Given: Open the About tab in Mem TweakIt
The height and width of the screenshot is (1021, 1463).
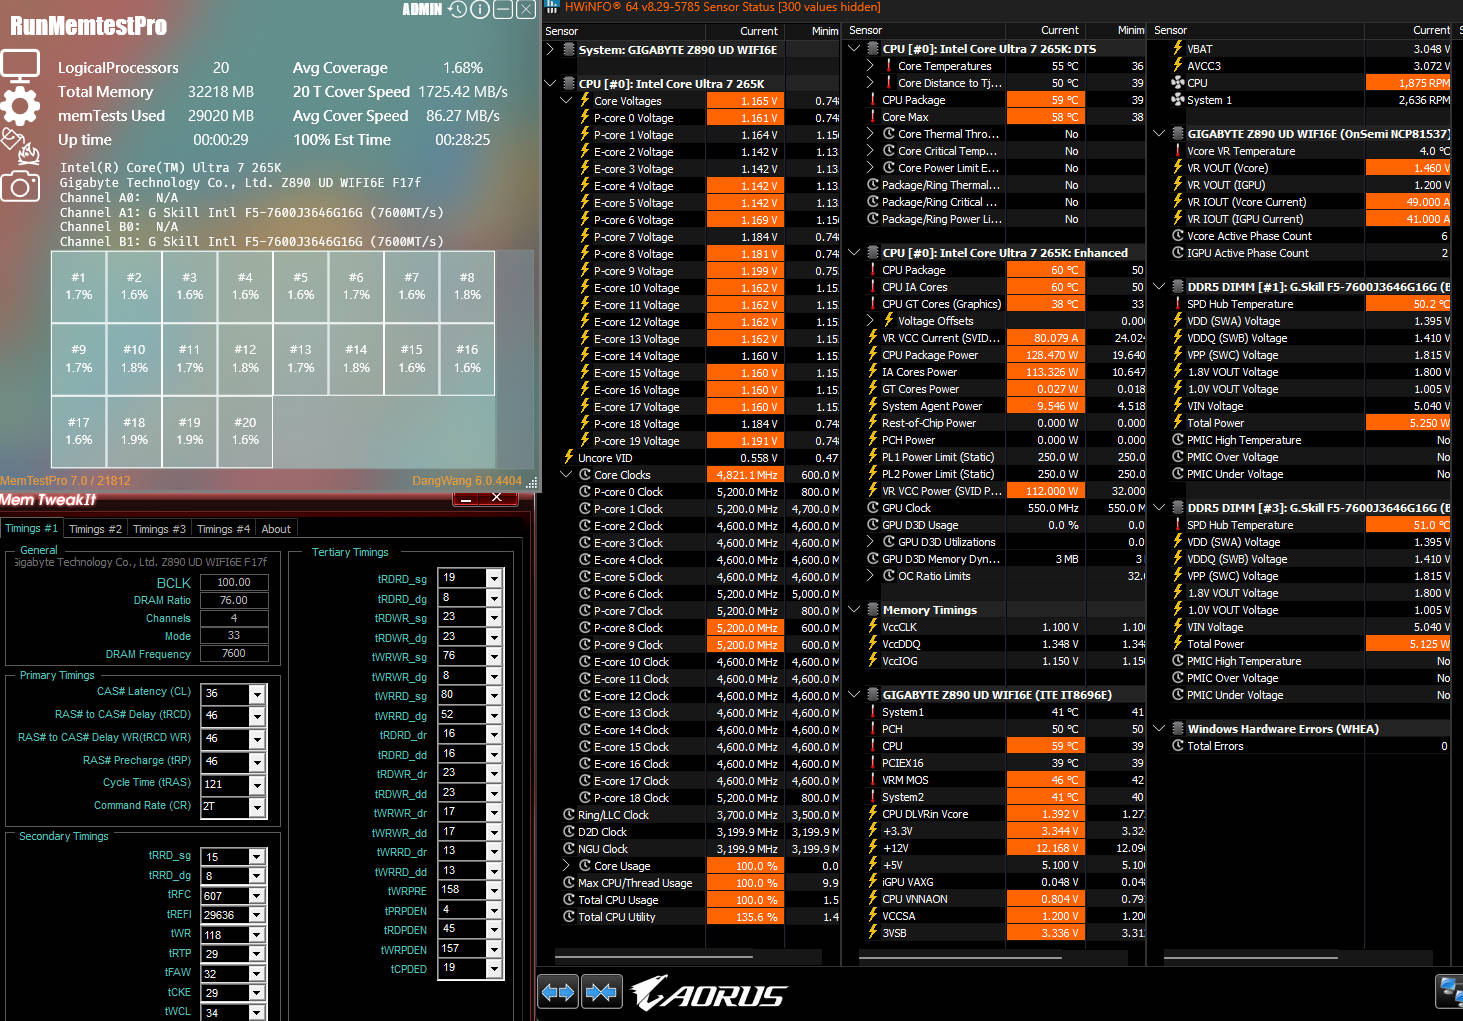Looking at the screenshot, I should point(276,529).
